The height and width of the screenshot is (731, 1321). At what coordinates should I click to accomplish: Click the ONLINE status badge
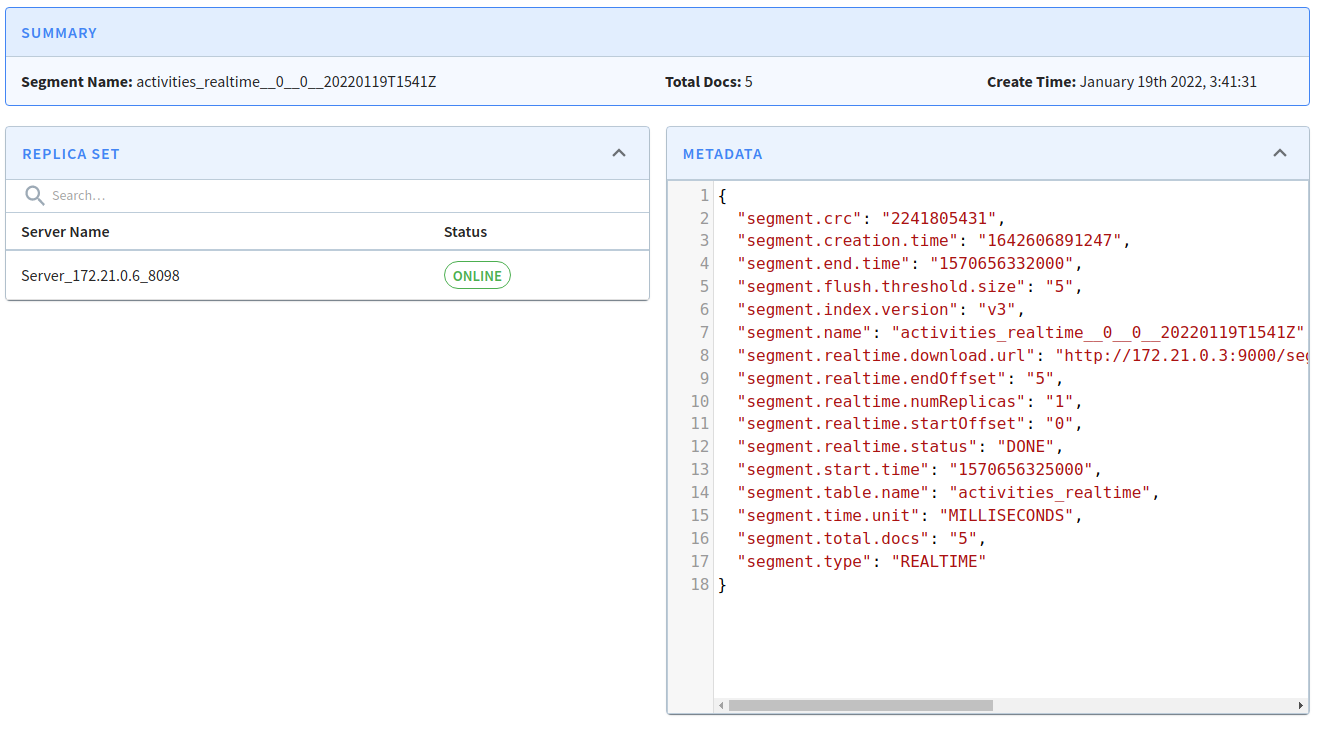pos(477,274)
